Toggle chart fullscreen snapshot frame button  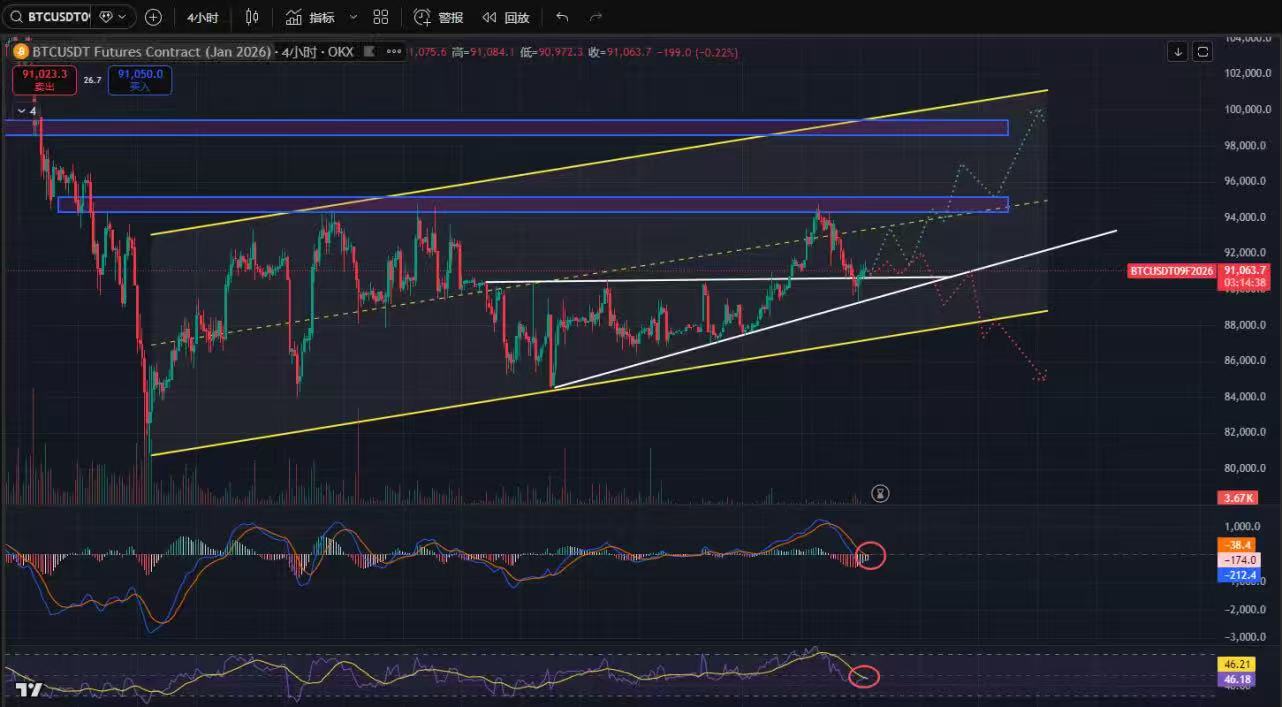coord(1203,51)
